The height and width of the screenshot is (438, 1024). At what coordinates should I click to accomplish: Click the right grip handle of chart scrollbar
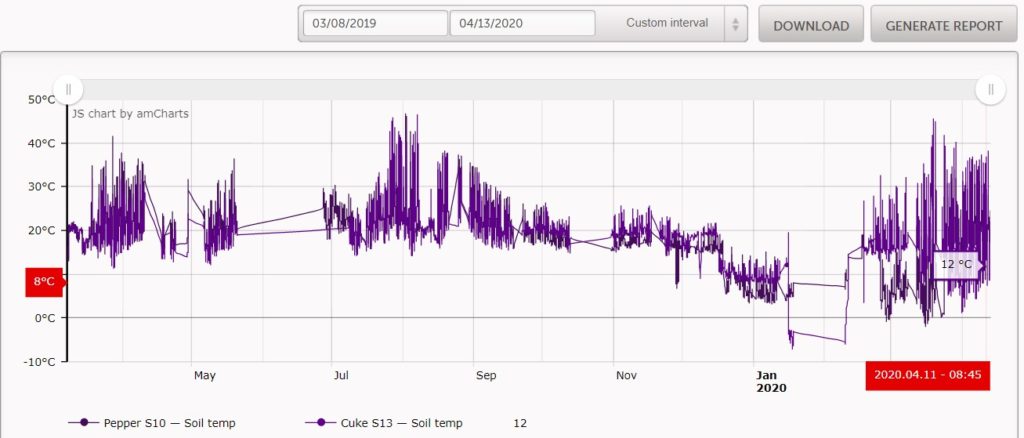[990, 89]
